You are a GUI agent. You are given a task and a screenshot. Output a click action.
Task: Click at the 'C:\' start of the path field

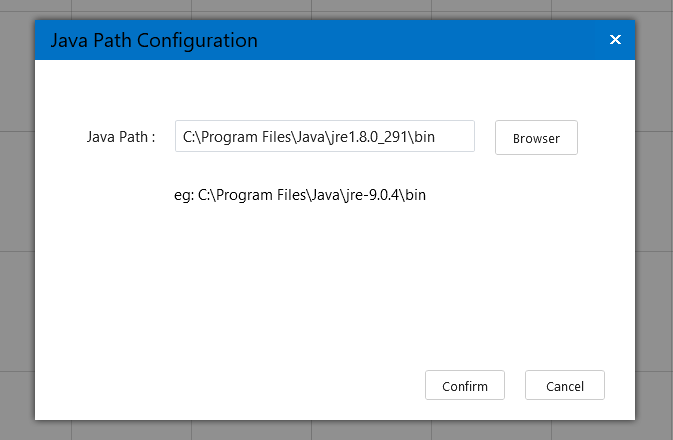191,137
